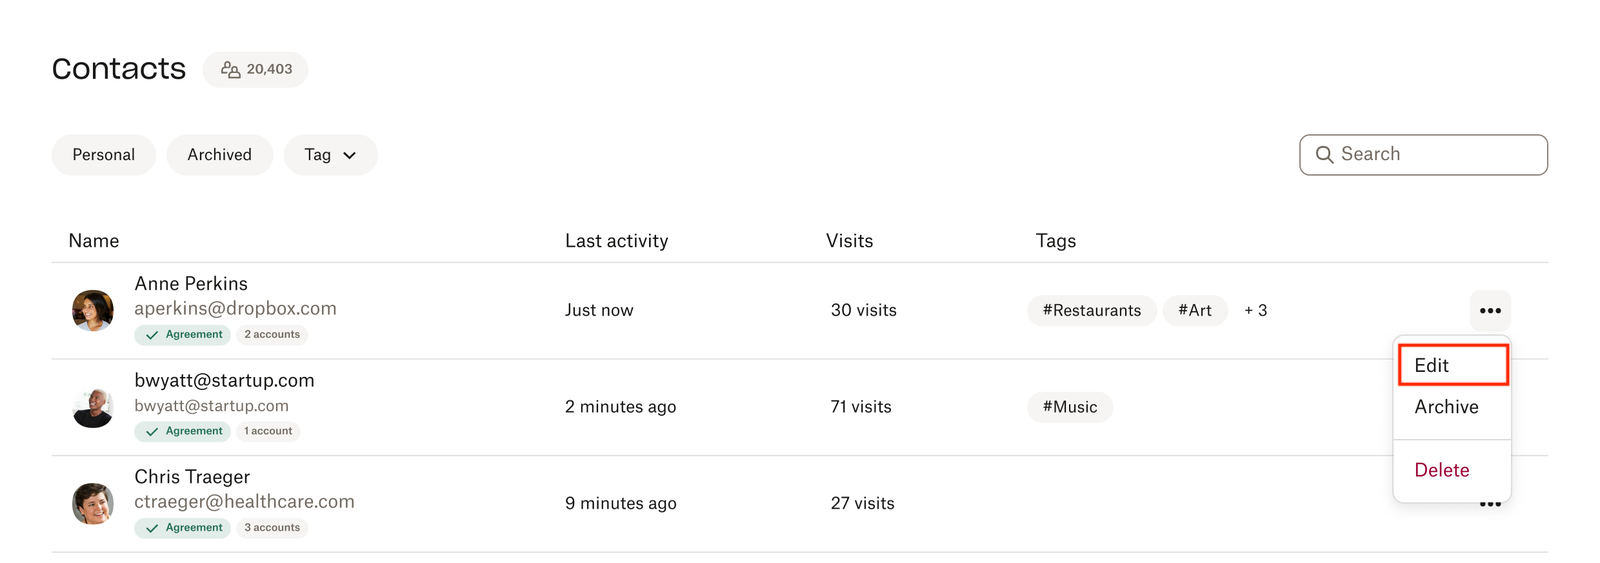The image size is (1600, 563).
Task: Click the #Music tag
Action: point(1070,407)
